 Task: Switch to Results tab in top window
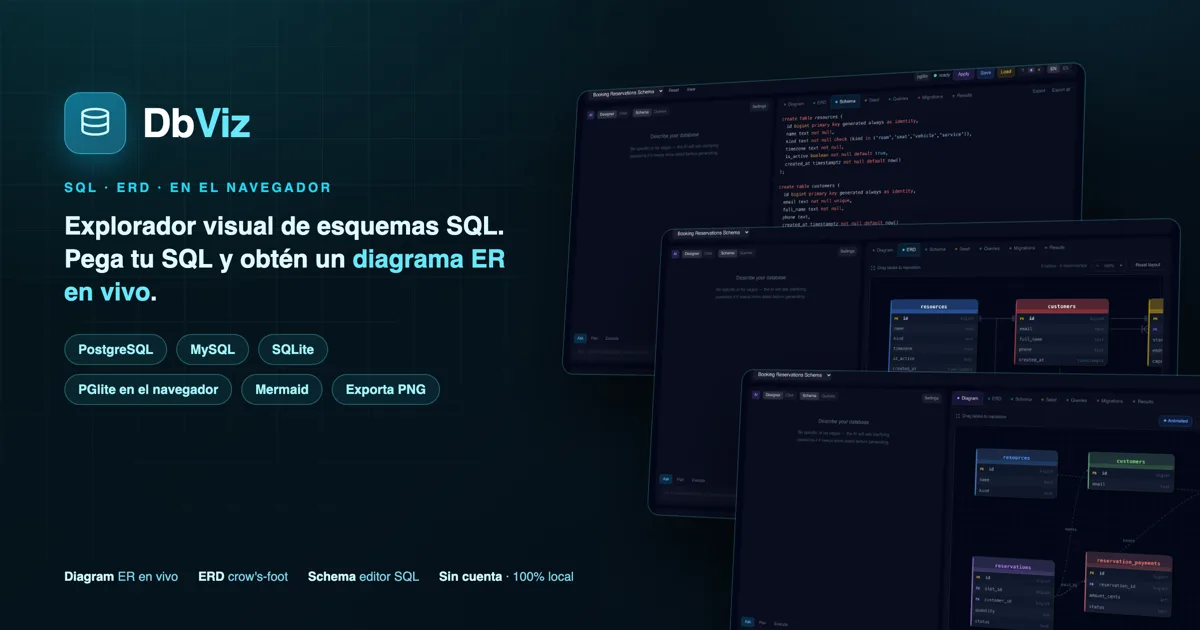click(963, 95)
